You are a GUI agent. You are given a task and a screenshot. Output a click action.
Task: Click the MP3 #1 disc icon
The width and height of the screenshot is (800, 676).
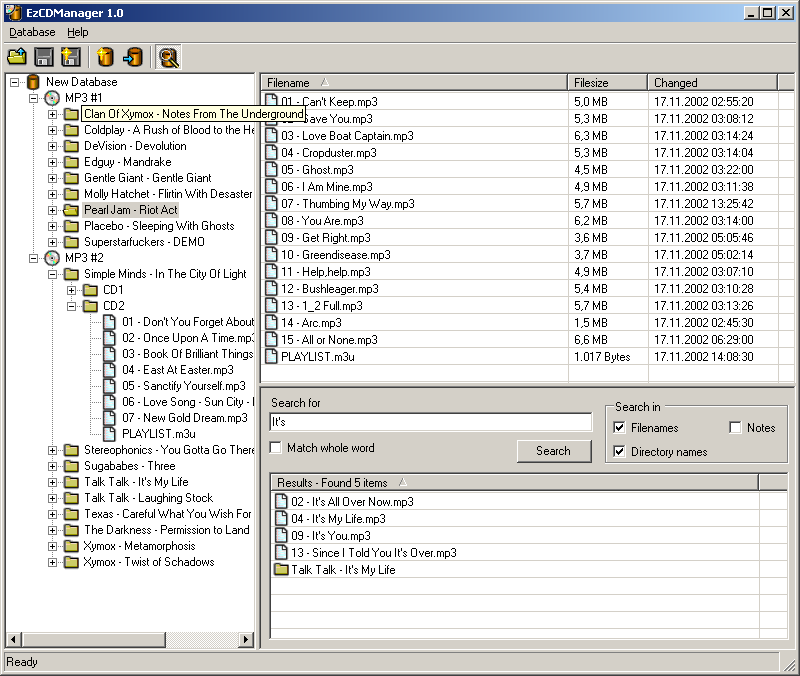(x=52, y=98)
